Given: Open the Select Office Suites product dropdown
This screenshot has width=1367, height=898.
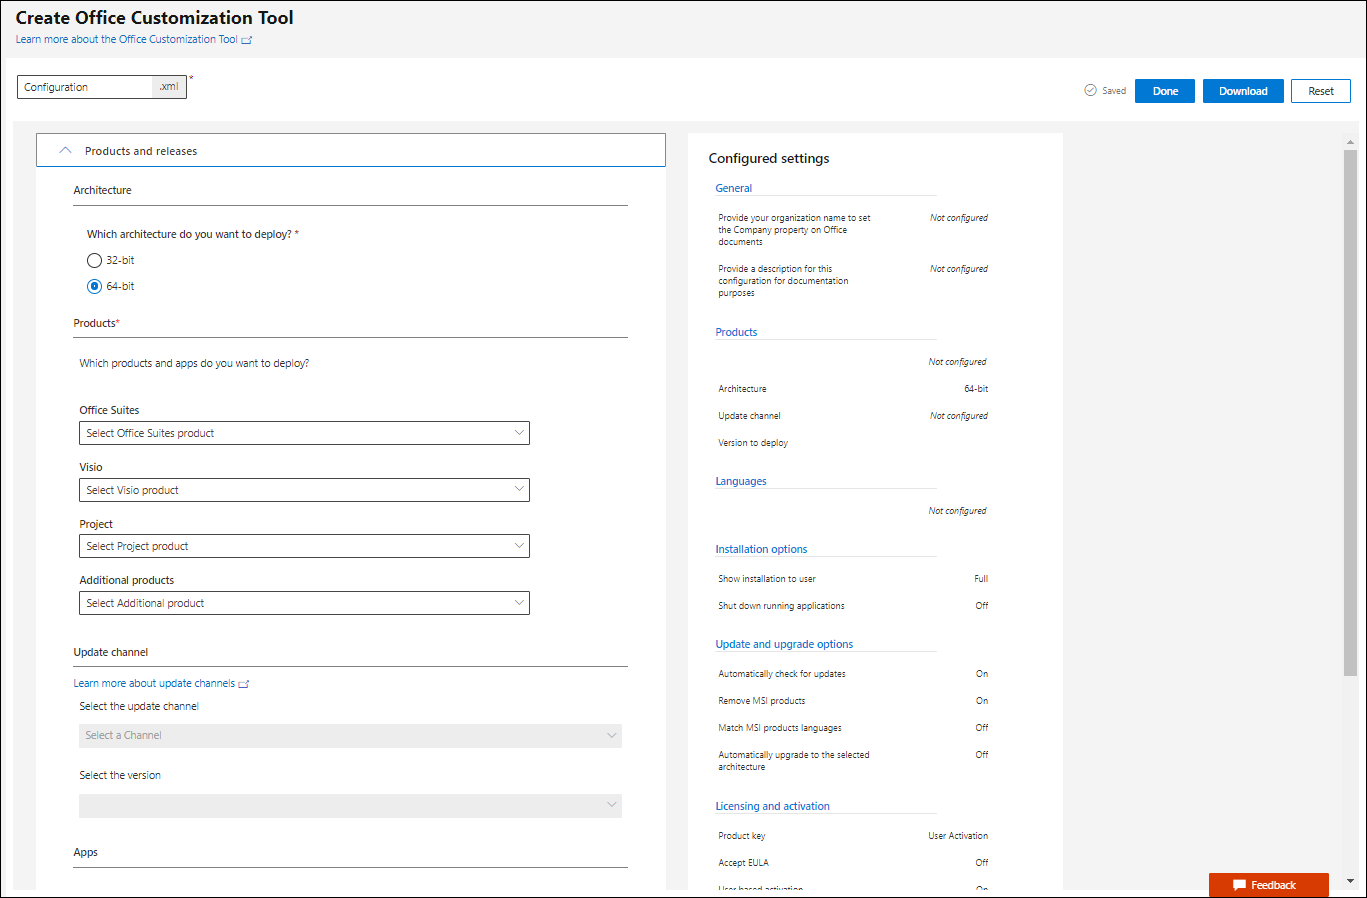Looking at the screenshot, I should click(304, 433).
